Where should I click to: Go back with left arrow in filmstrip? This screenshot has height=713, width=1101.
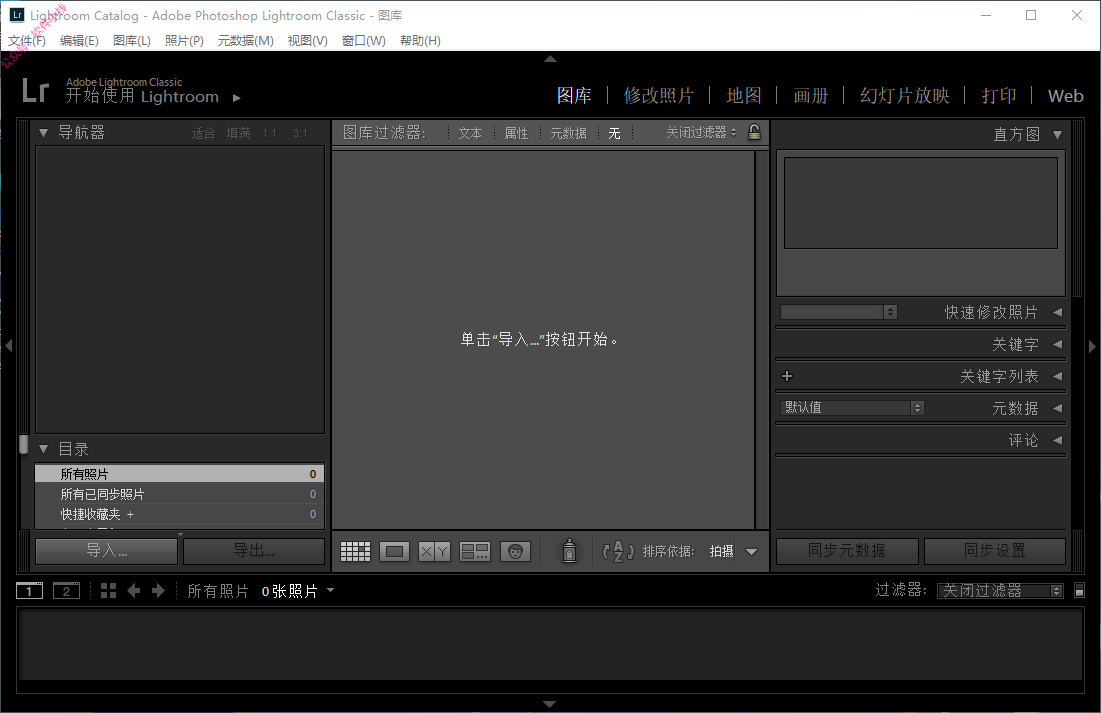tap(133, 591)
